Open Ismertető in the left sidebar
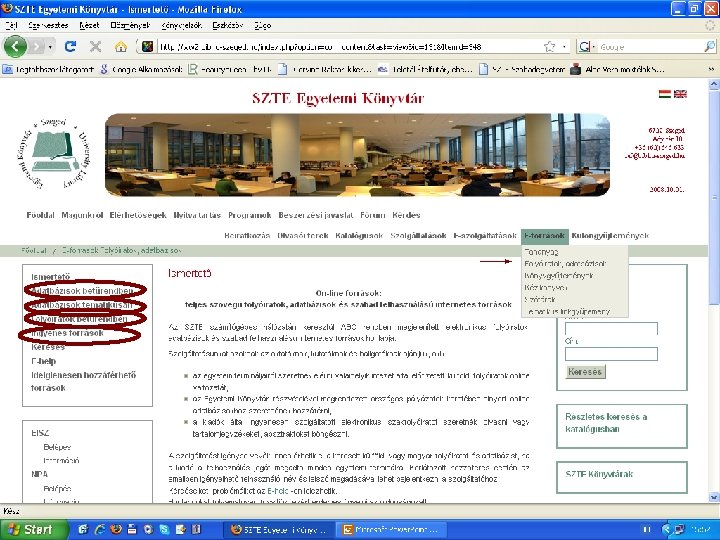720x540 pixels. 51,277
